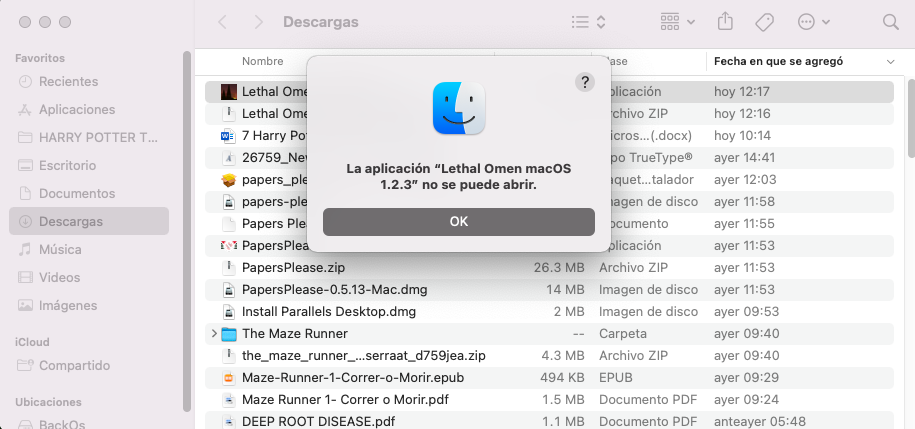Click the 'Carpeta' type cell
This screenshot has width=915, height=429.
pos(623,334)
